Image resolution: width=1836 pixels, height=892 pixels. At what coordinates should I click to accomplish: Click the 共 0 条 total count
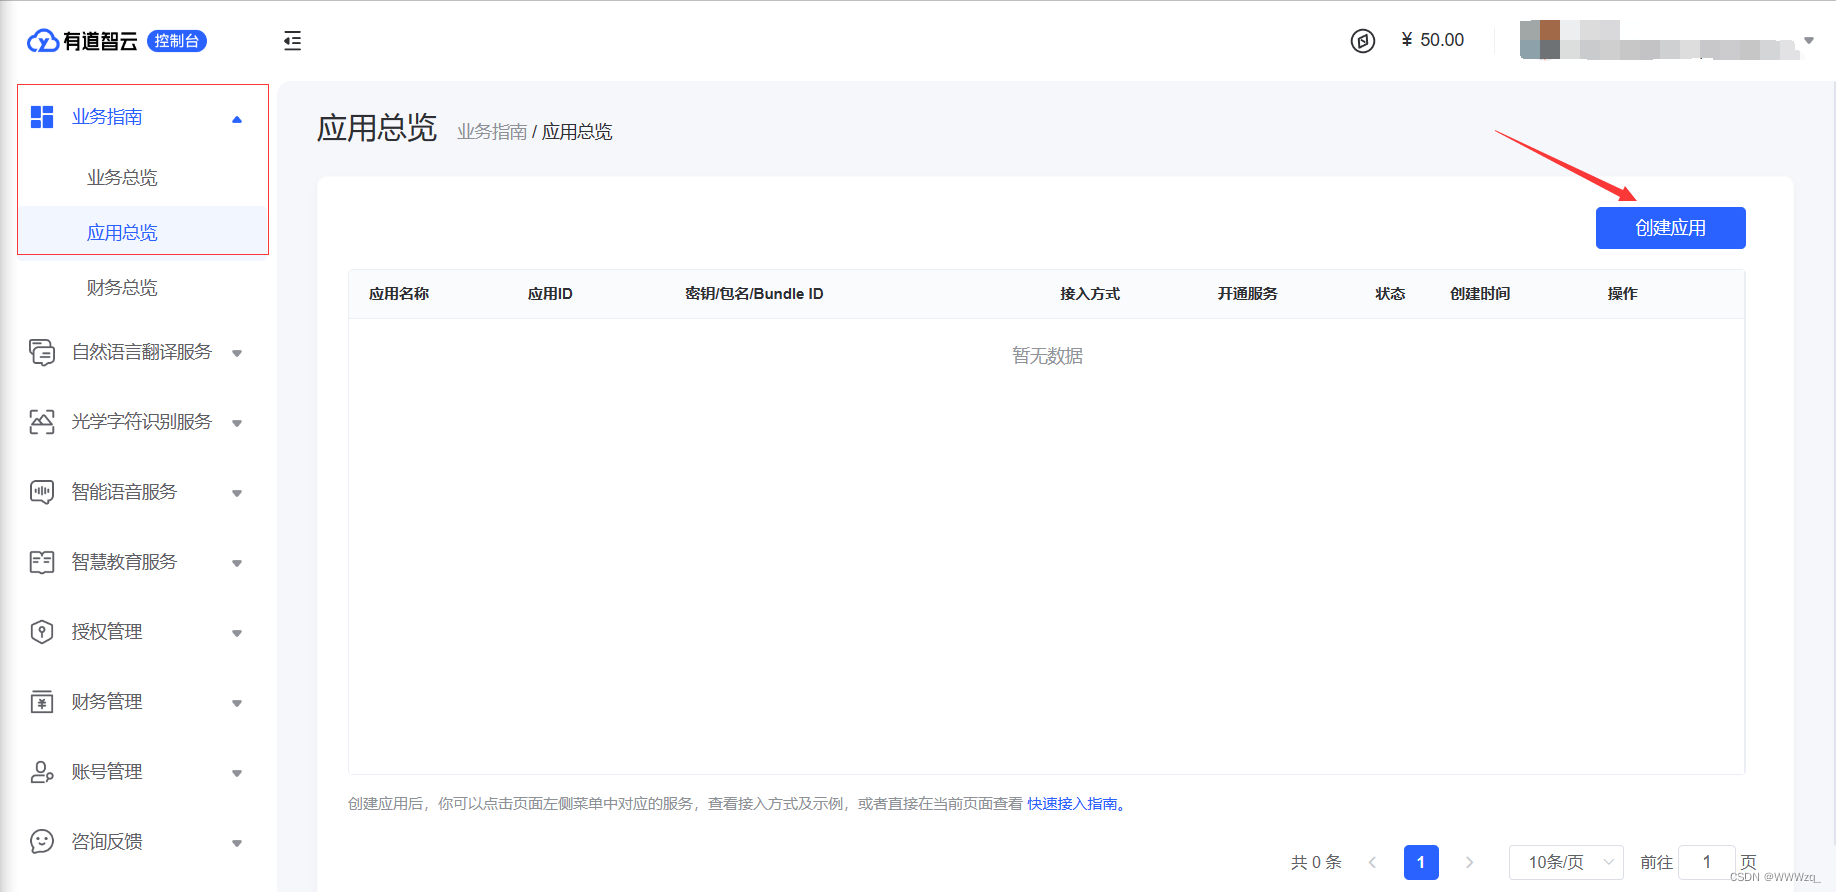tap(1316, 862)
